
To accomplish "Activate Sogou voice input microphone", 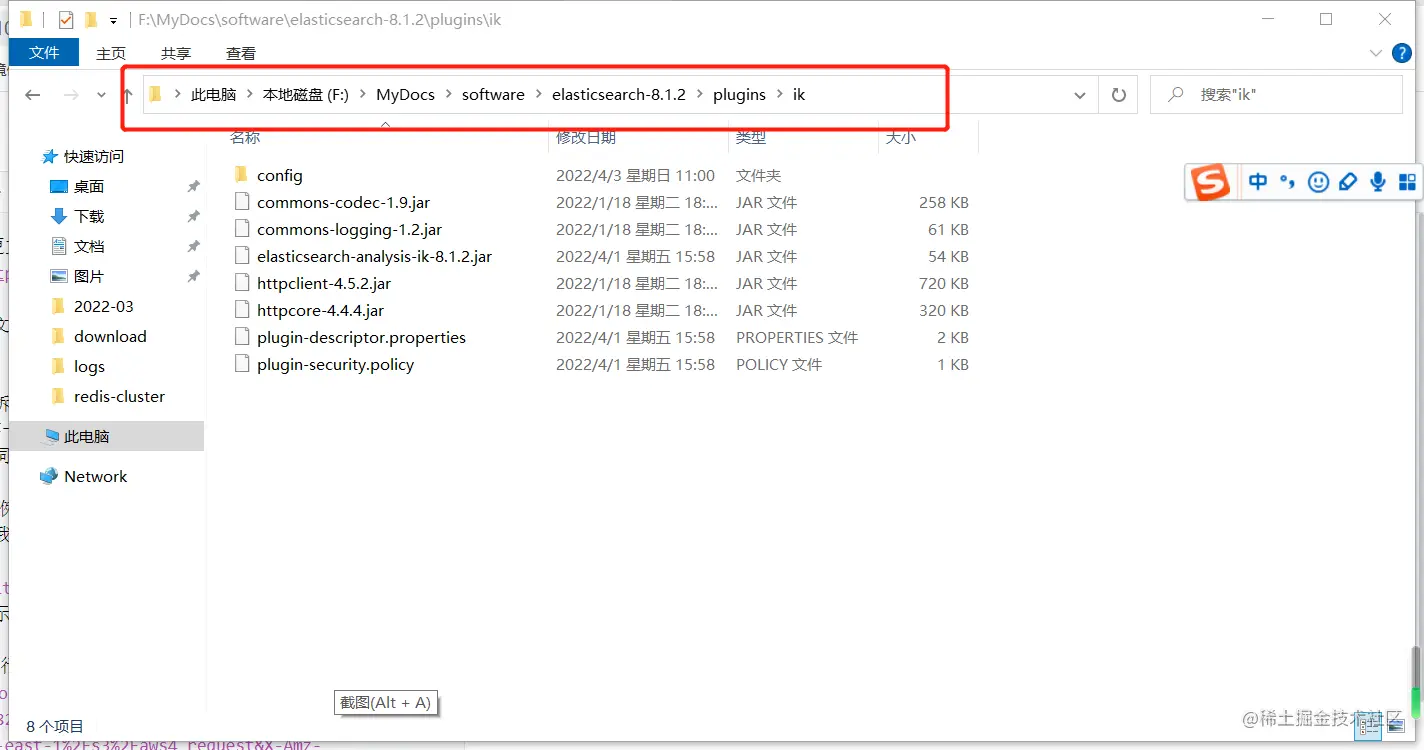I will click(1377, 182).
